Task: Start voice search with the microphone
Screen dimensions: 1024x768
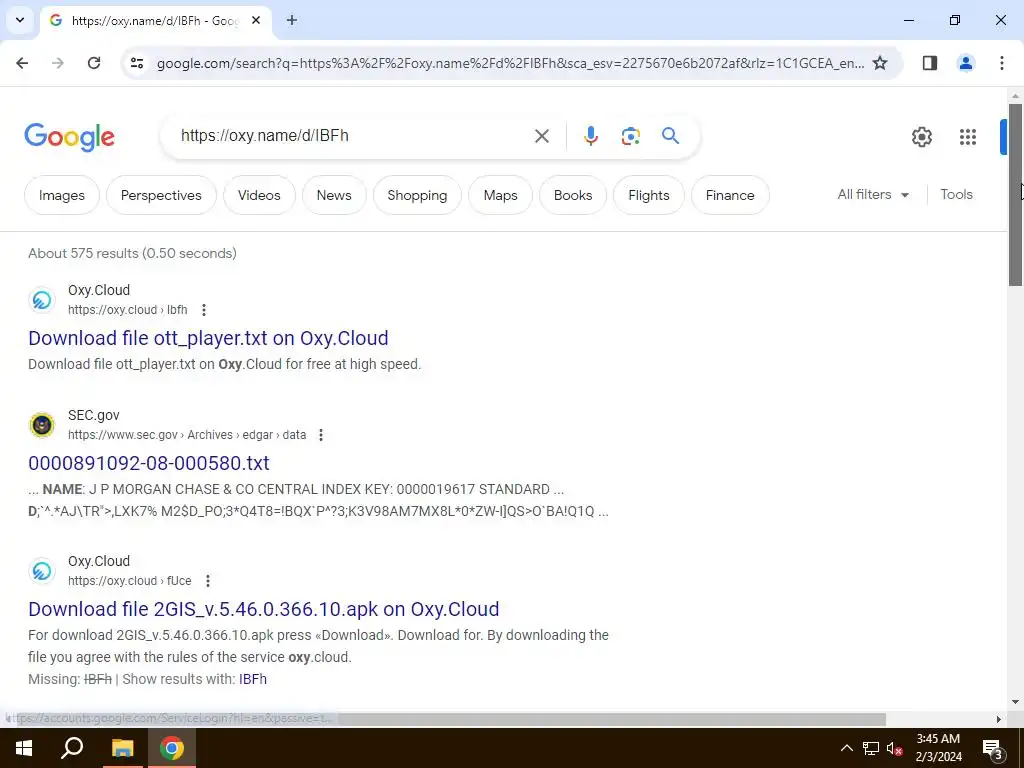Action: click(x=590, y=136)
